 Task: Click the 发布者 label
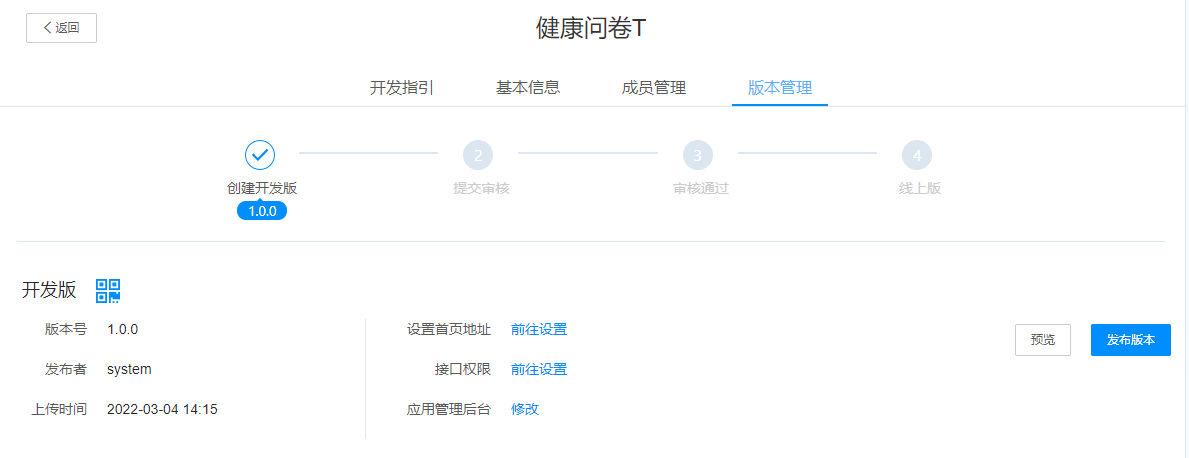pyautogui.click(x=66, y=369)
